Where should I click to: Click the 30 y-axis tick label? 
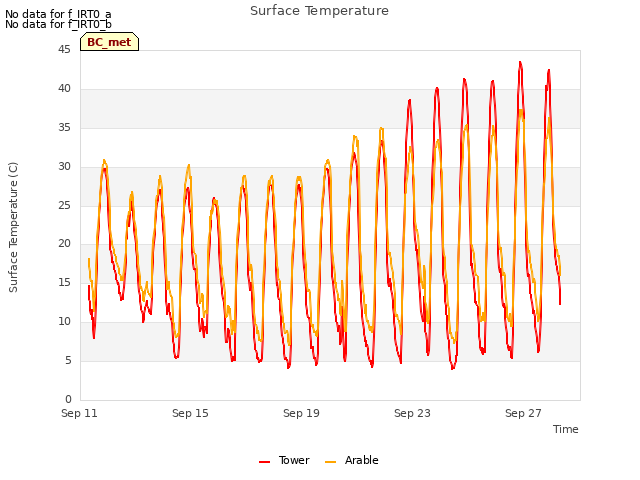click(64, 167)
